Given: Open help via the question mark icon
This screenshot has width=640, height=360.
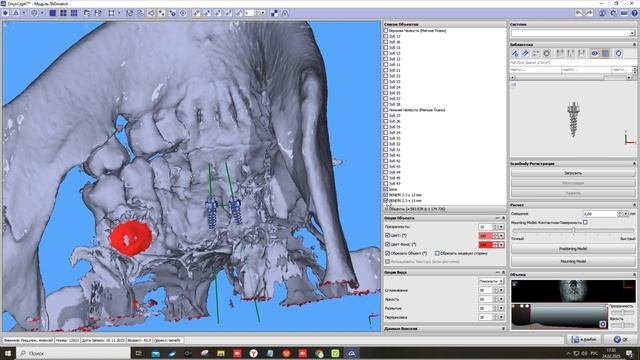Looking at the screenshot, I should coord(635,13).
